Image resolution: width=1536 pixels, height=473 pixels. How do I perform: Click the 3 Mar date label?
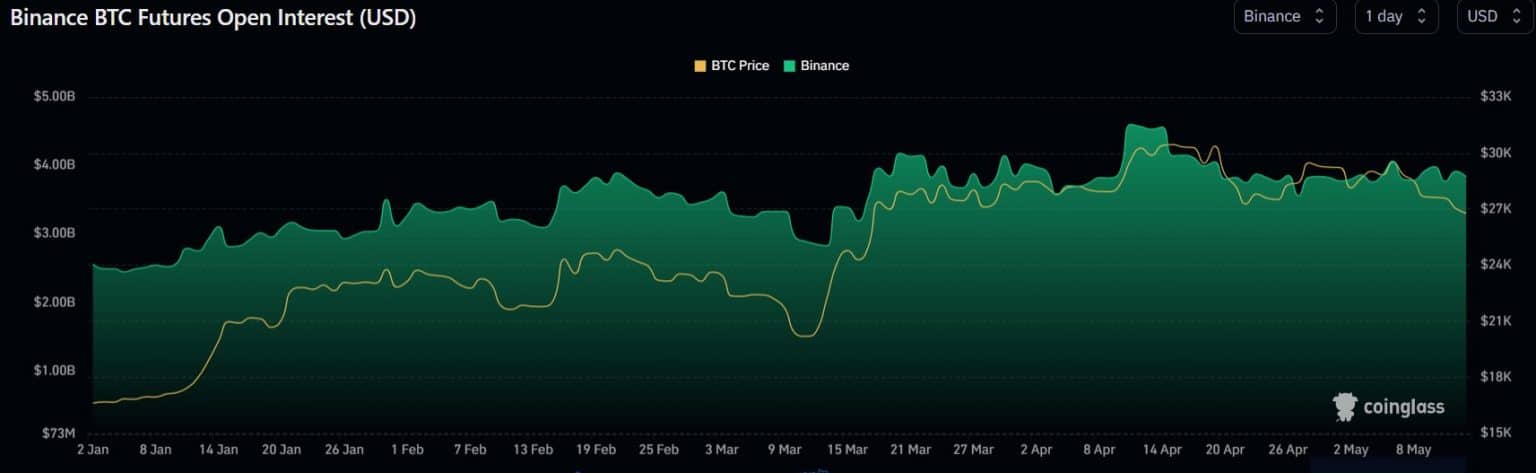(x=721, y=450)
